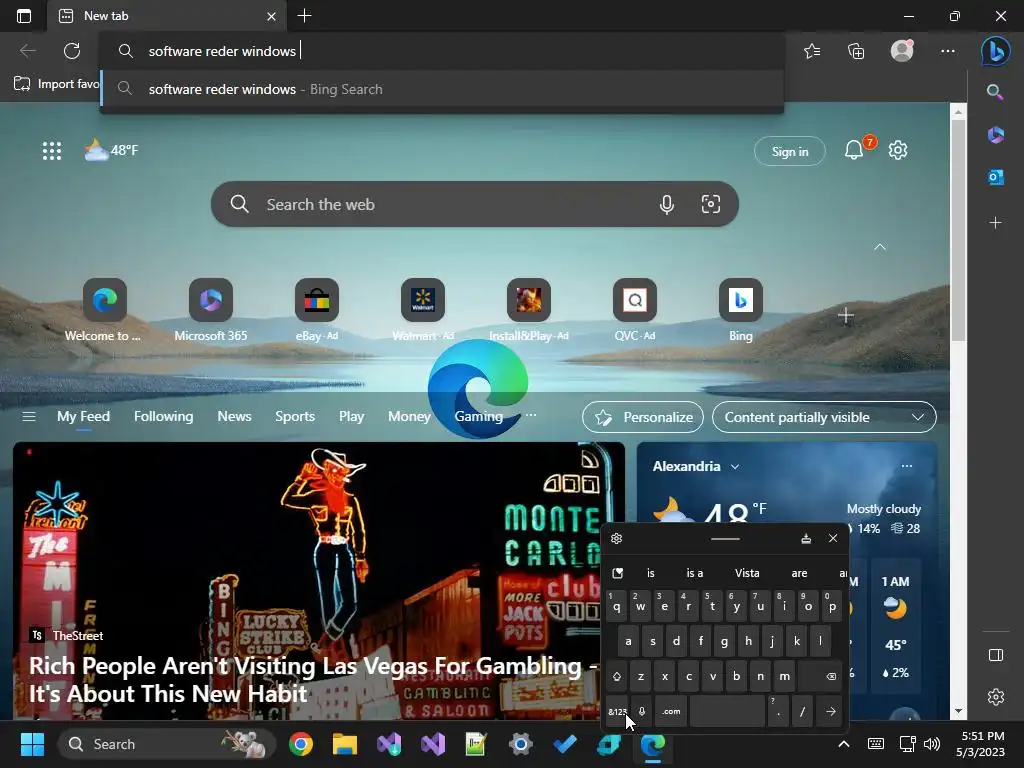This screenshot has height=768, width=1024.
Task: Open a new tab with plus button
Action: point(304,16)
